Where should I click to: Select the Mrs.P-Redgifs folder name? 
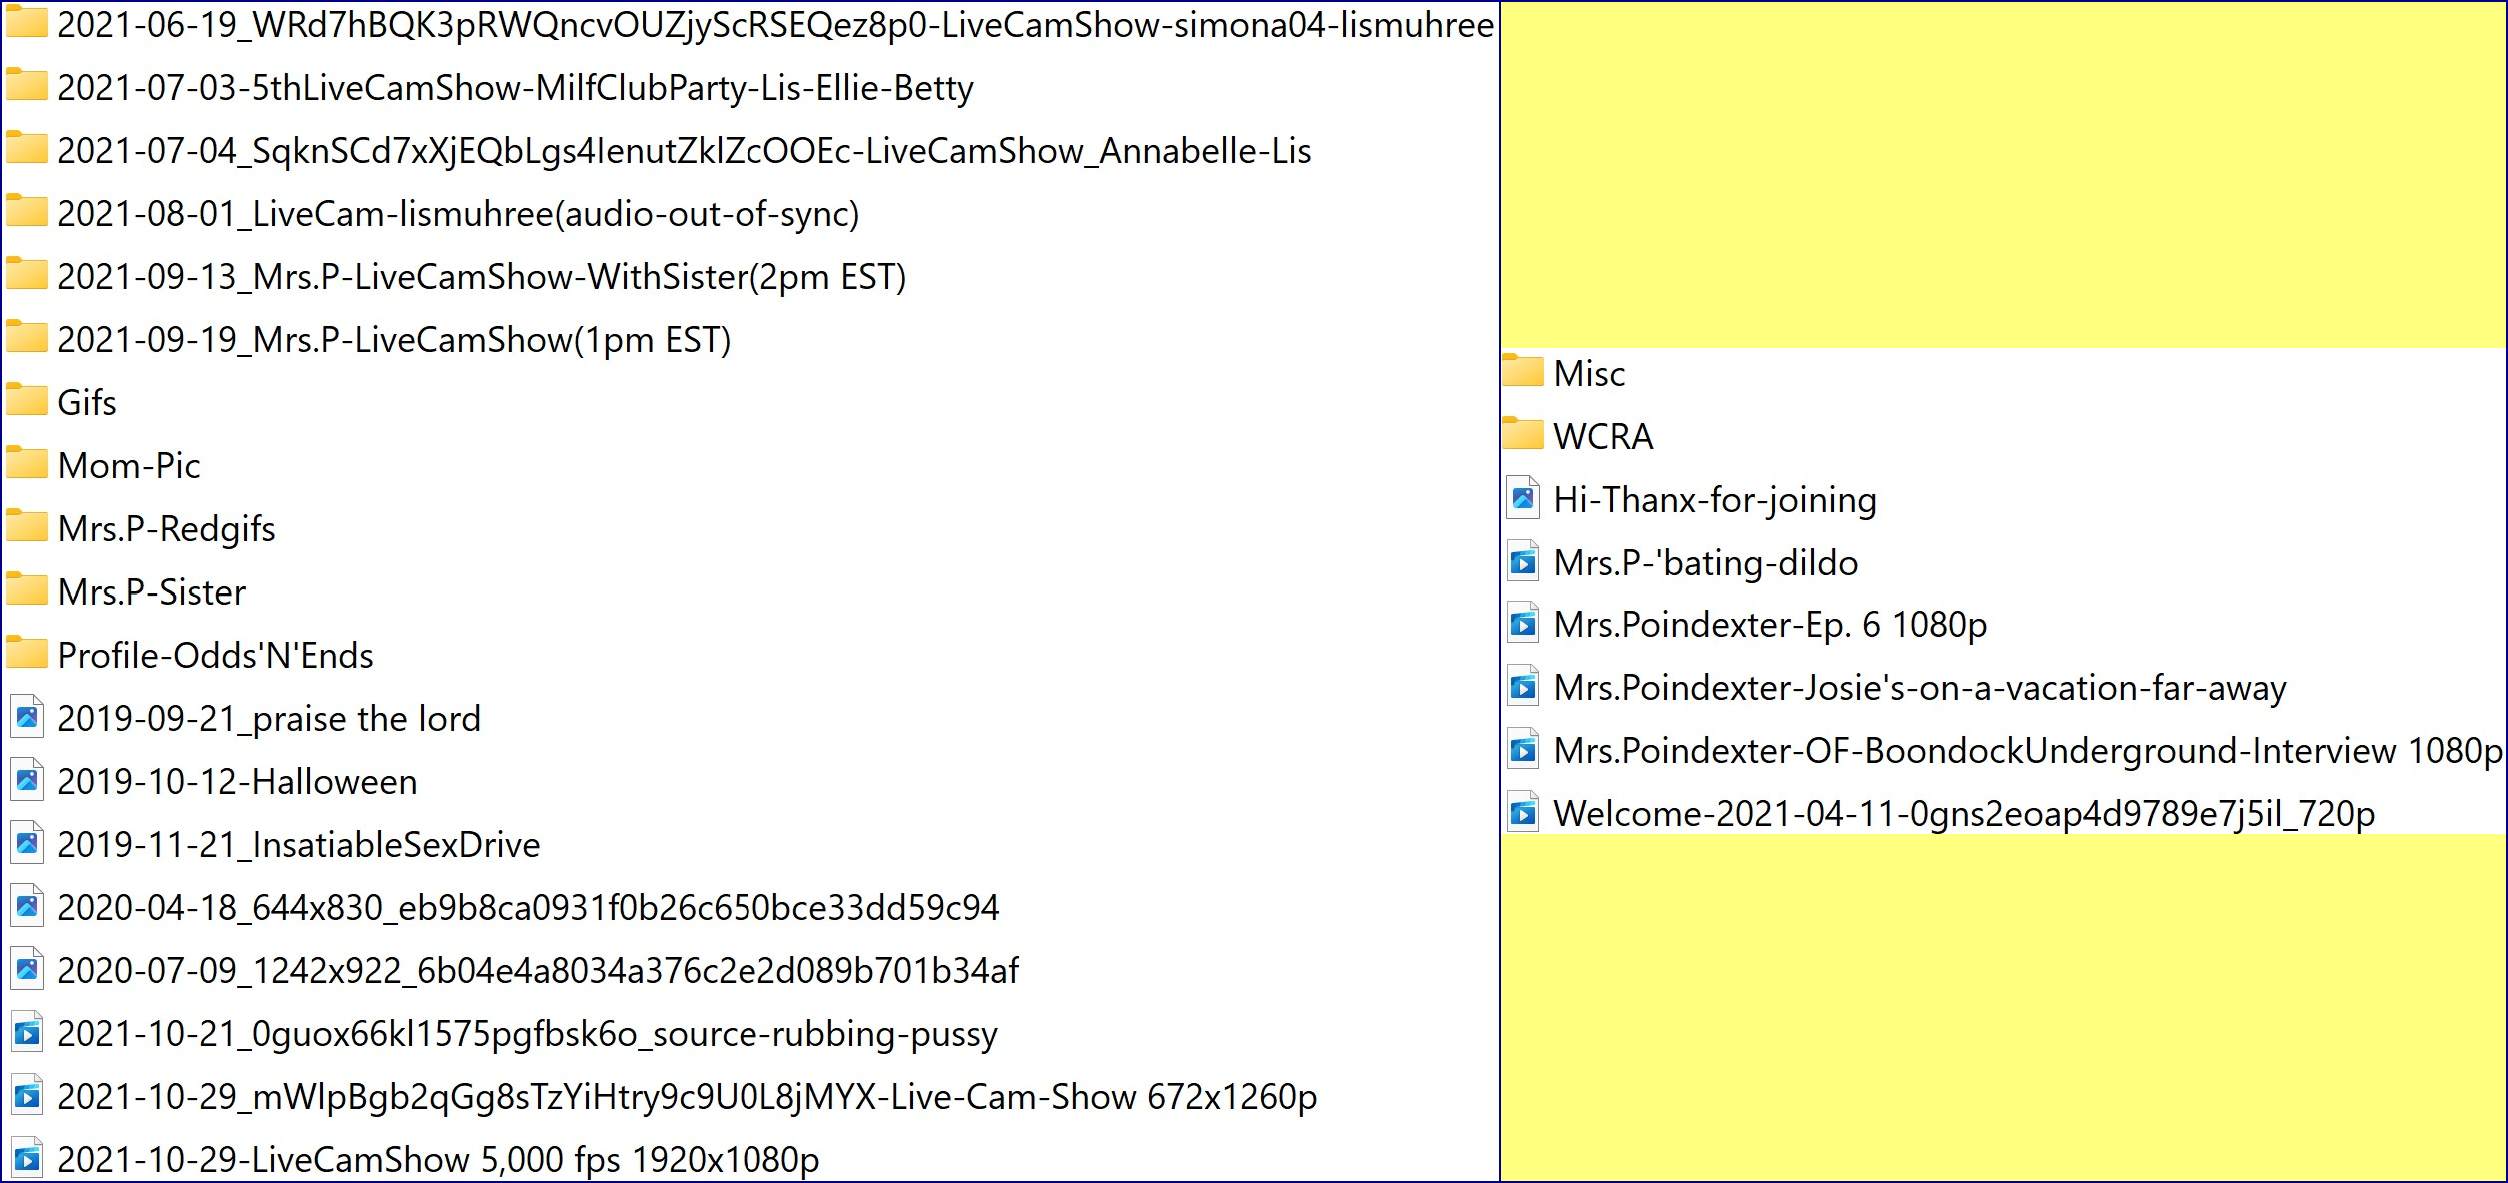(x=166, y=529)
